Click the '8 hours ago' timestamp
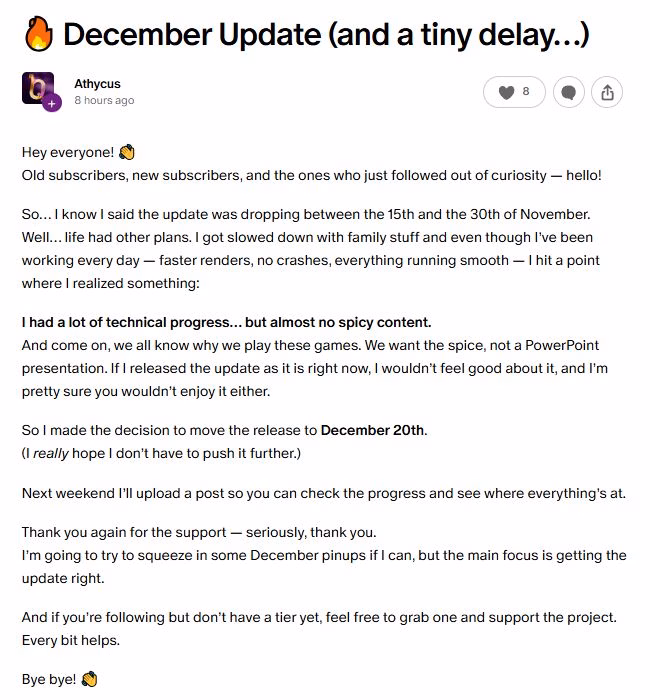 tap(104, 100)
